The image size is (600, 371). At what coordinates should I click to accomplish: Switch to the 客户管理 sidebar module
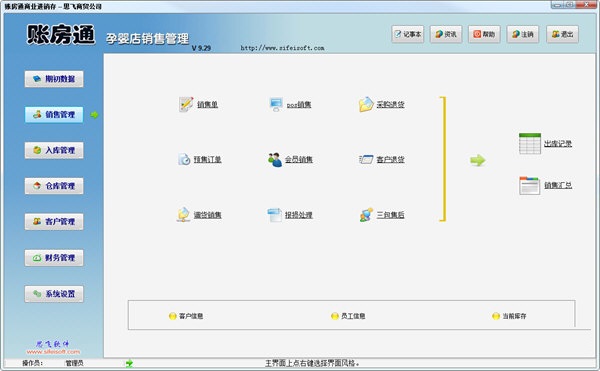coord(54,221)
